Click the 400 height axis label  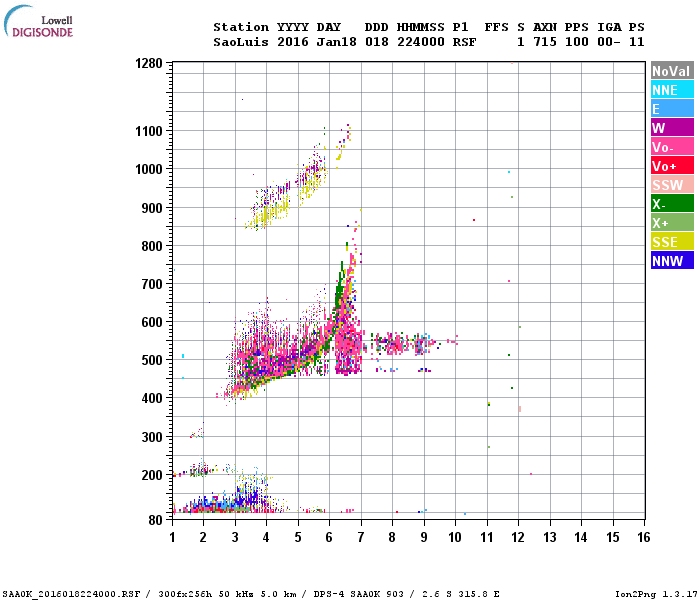(152, 398)
